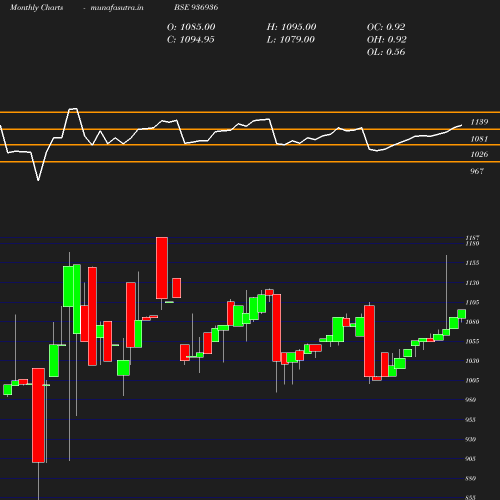This screenshot has height=500, width=500.
Task: Click the price axis label "1080"
Action: [x=472, y=322]
